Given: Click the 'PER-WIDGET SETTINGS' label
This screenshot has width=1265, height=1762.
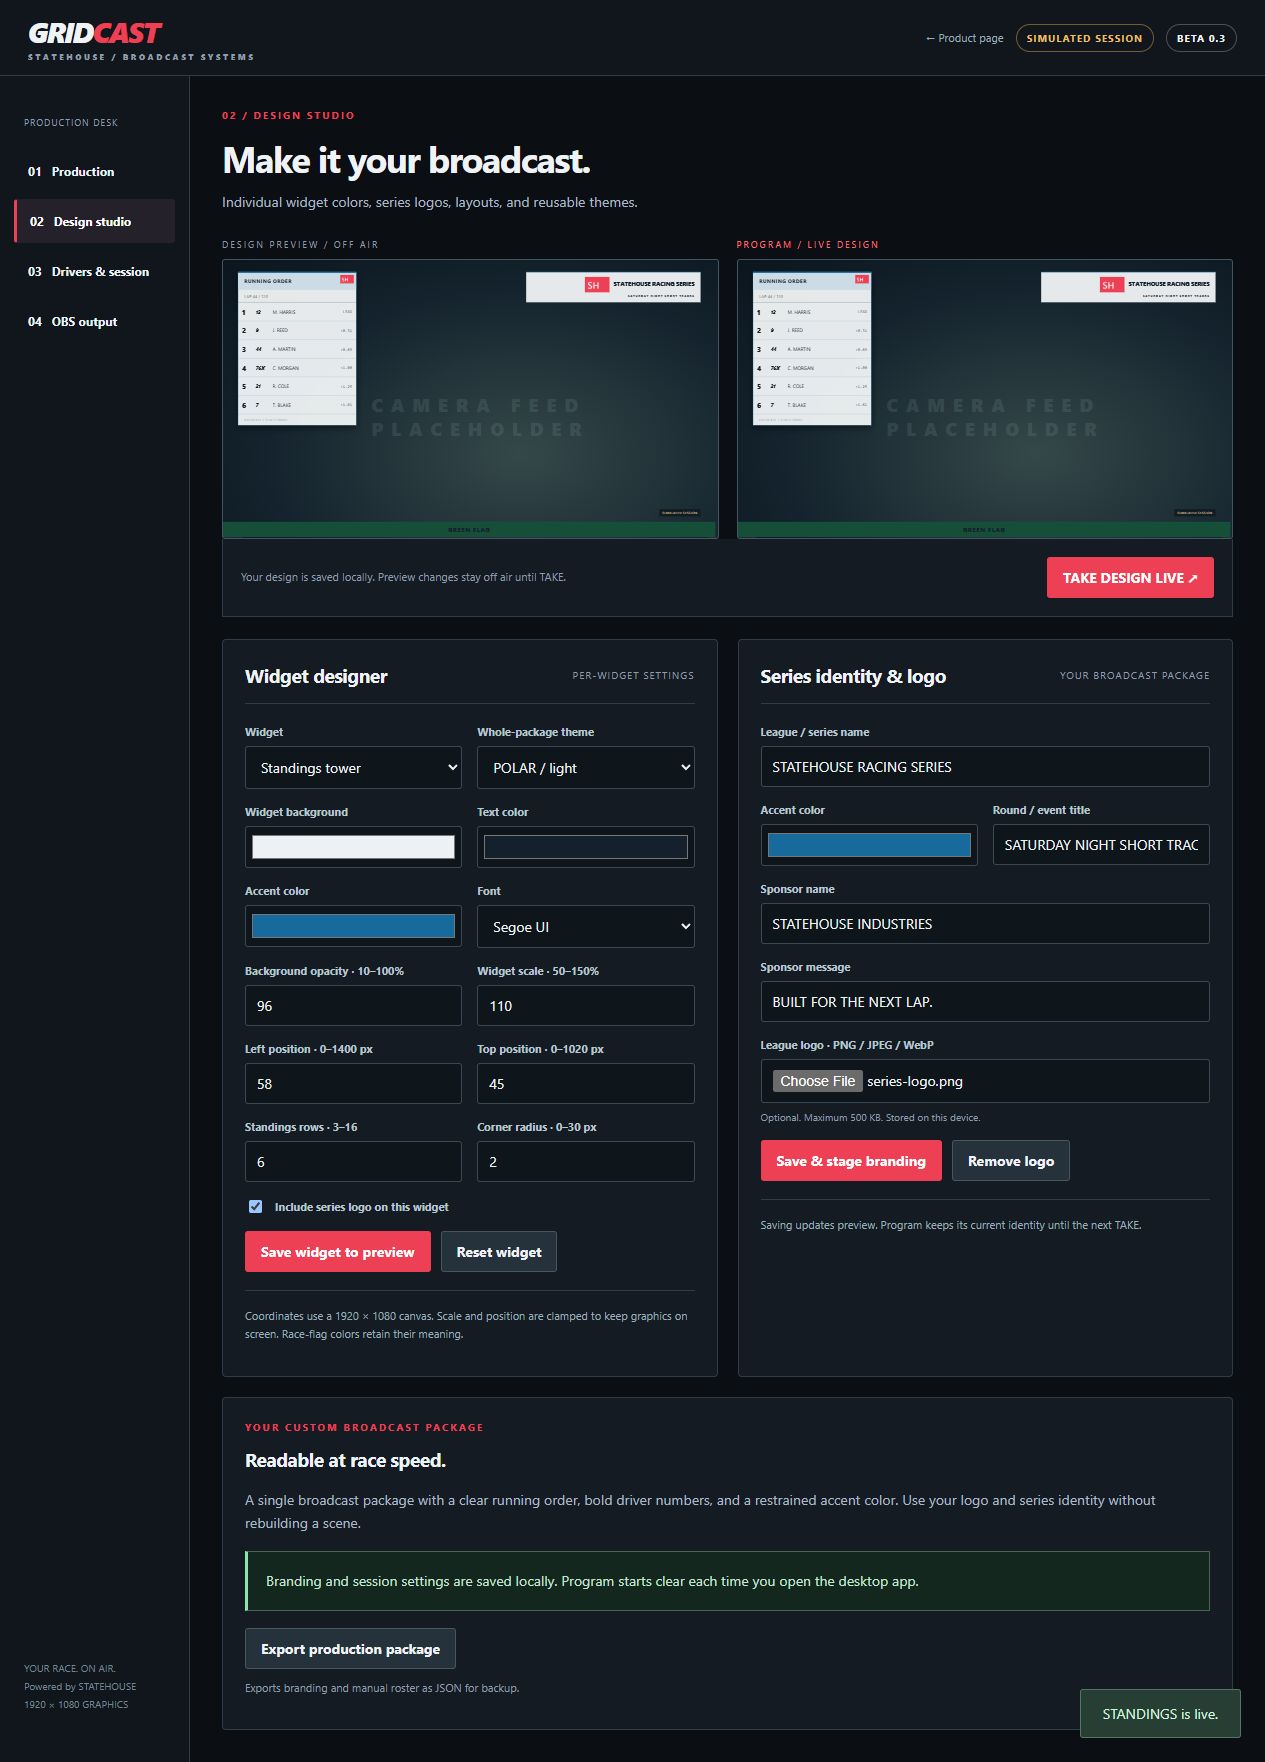Looking at the screenshot, I should click(633, 676).
